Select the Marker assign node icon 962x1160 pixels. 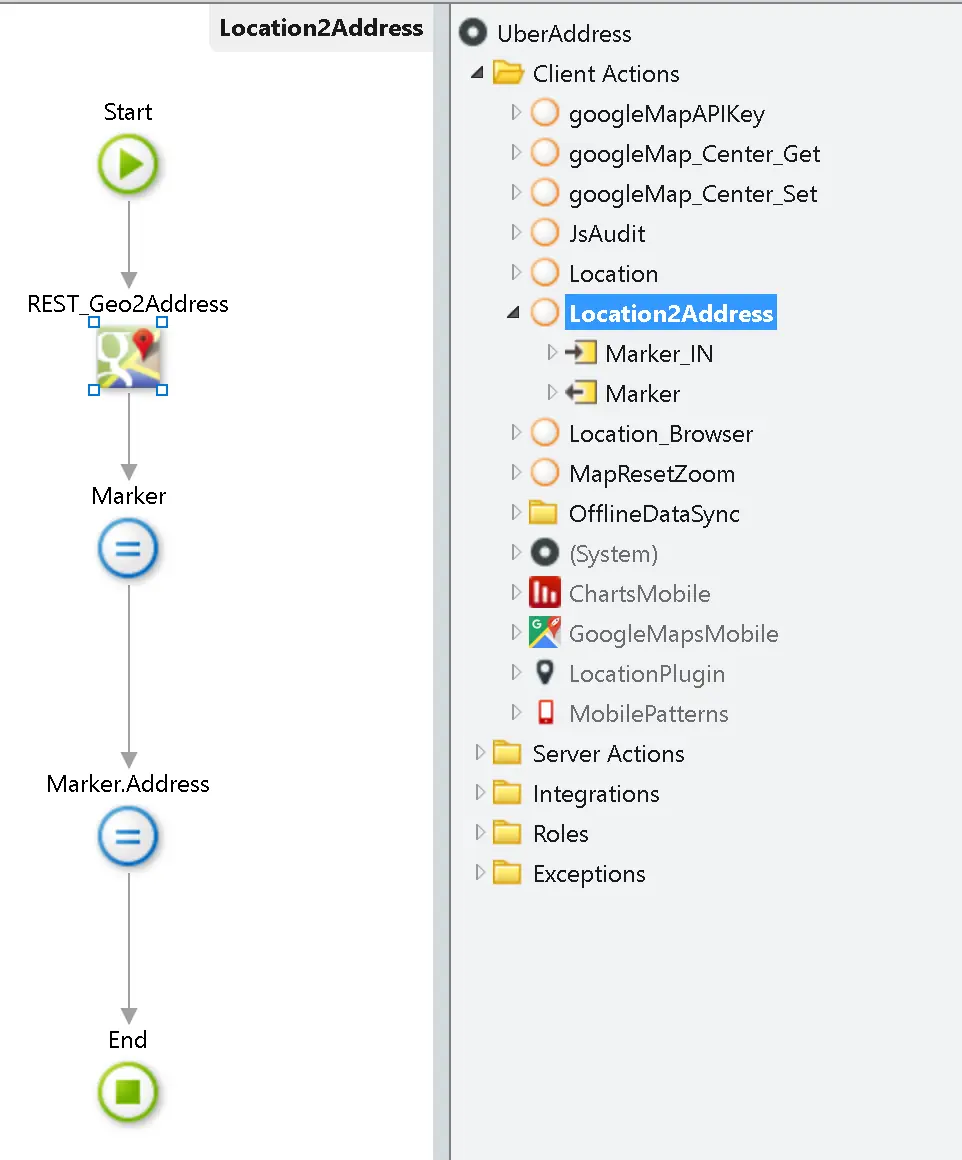pyautogui.click(x=128, y=548)
